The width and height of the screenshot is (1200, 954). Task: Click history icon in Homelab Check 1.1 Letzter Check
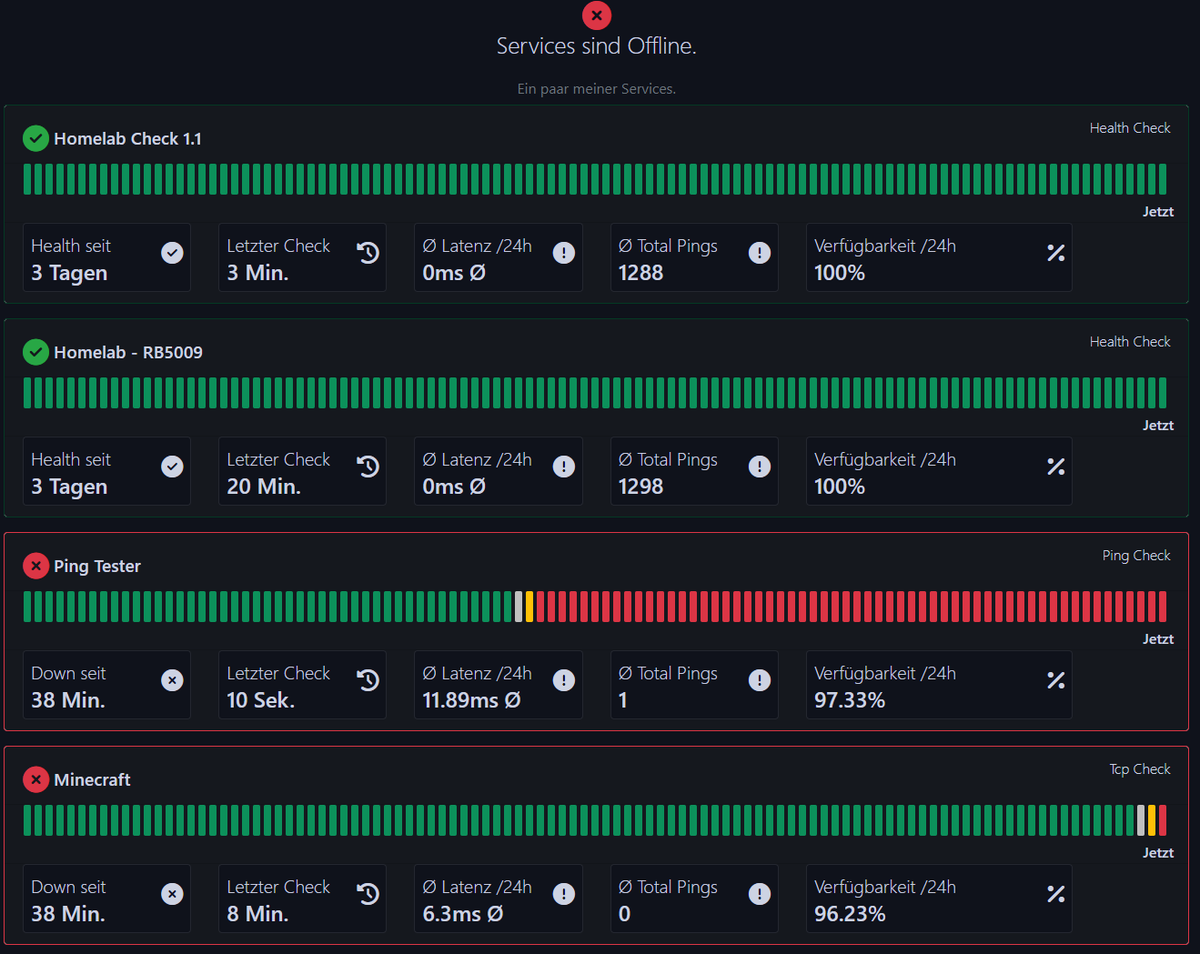(x=368, y=253)
